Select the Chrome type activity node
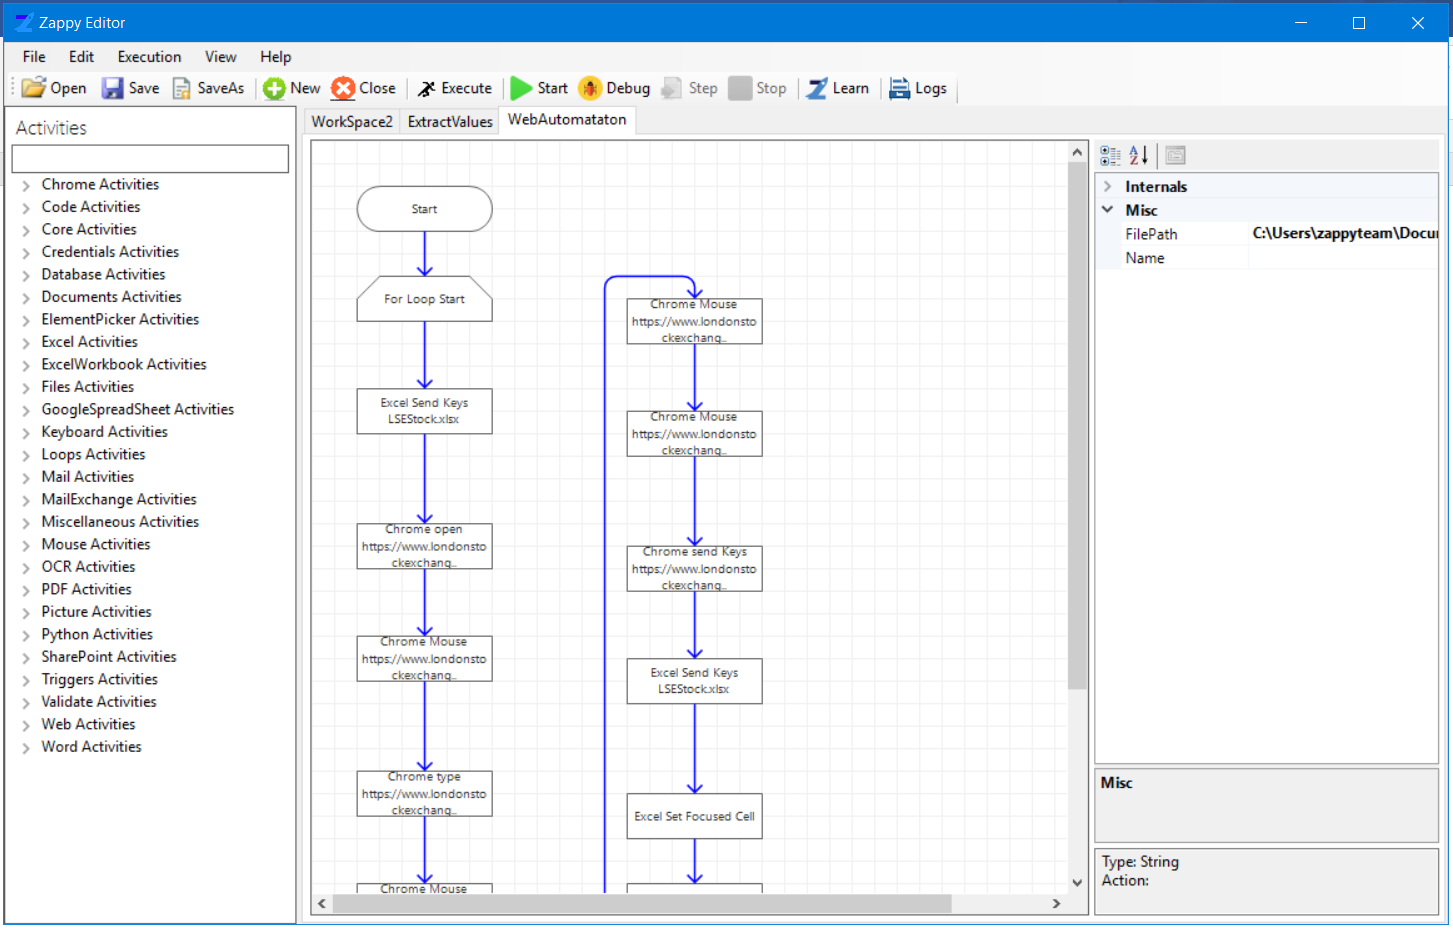This screenshot has width=1453, height=929. click(x=424, y=793)
